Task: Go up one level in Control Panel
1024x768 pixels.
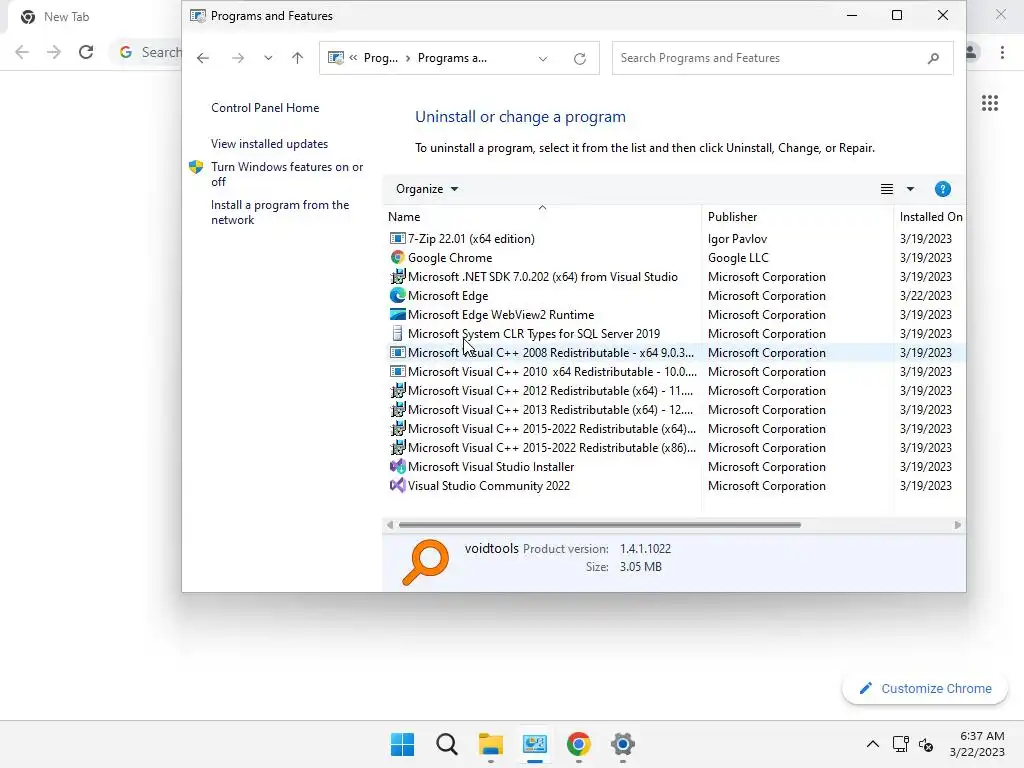Action: point(297,58)
